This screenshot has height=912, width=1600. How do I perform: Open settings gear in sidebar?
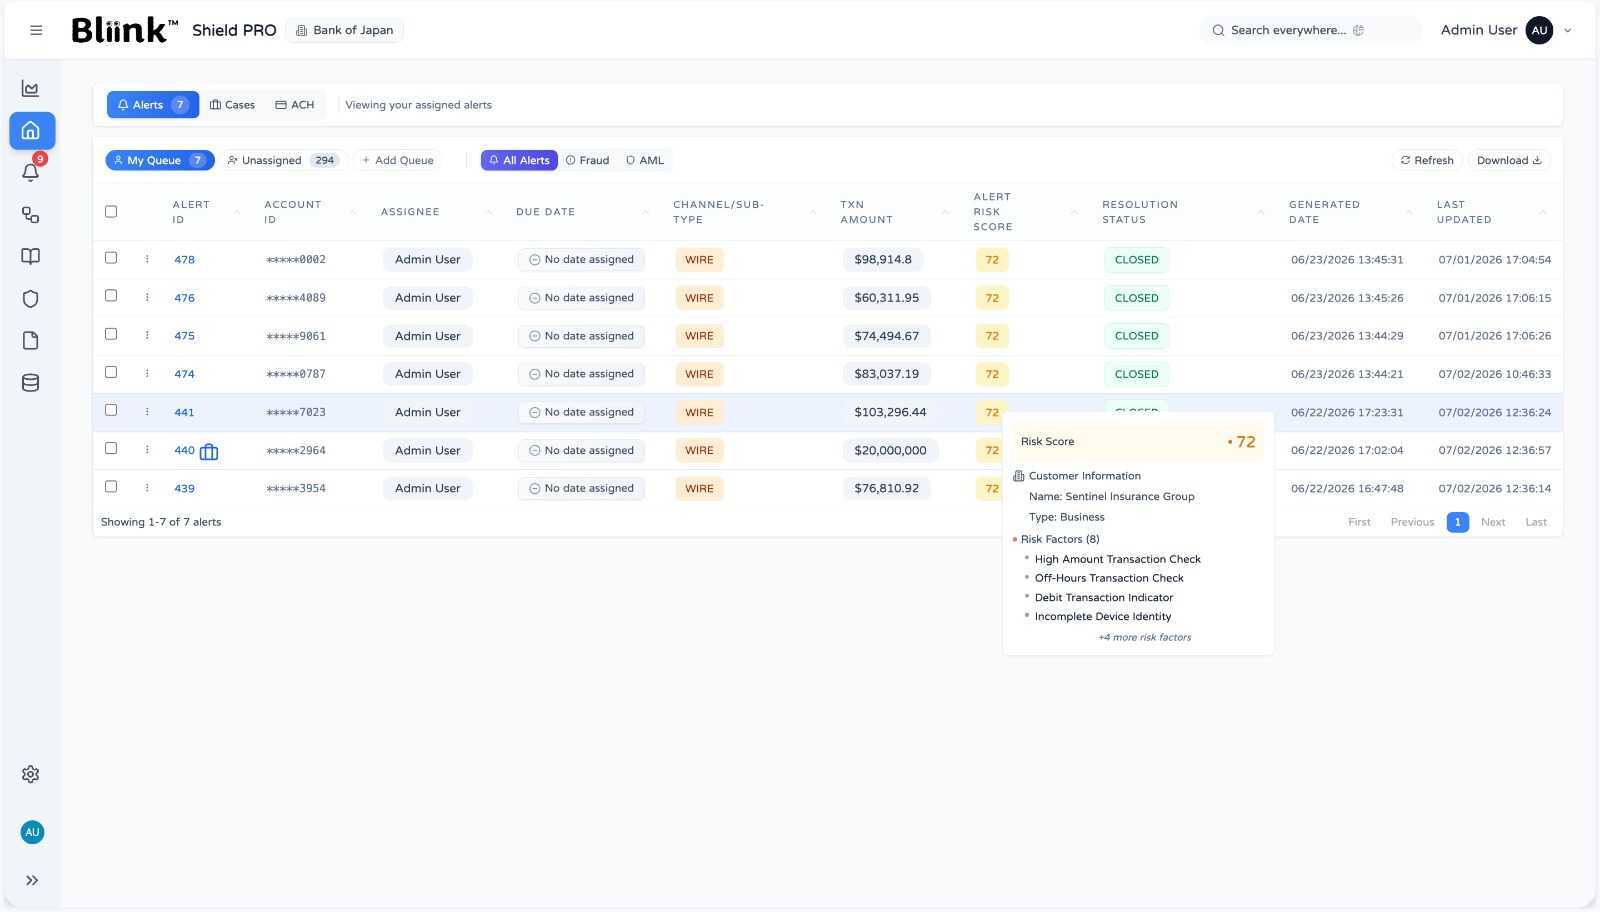pos(31,774)
